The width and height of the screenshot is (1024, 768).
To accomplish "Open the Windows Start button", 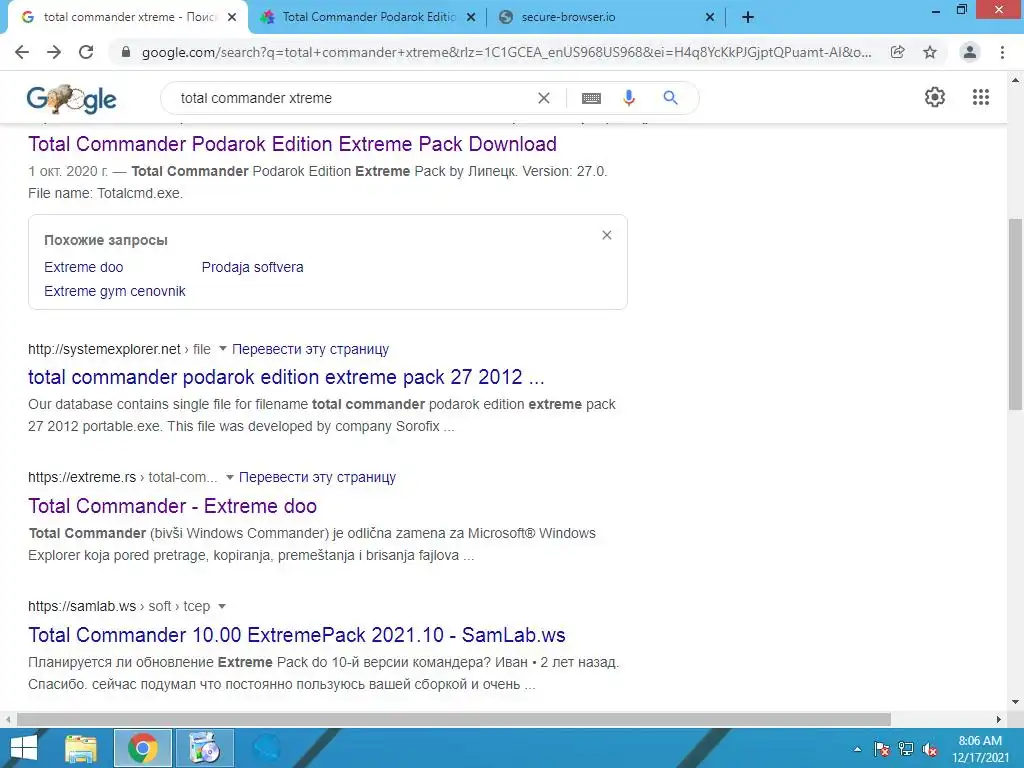I will tap(22, 748).
